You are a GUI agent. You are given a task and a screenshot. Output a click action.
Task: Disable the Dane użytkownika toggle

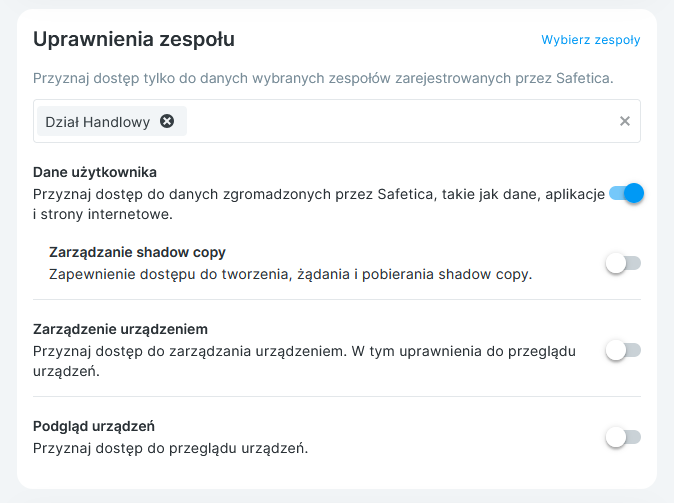click(626, 193)
